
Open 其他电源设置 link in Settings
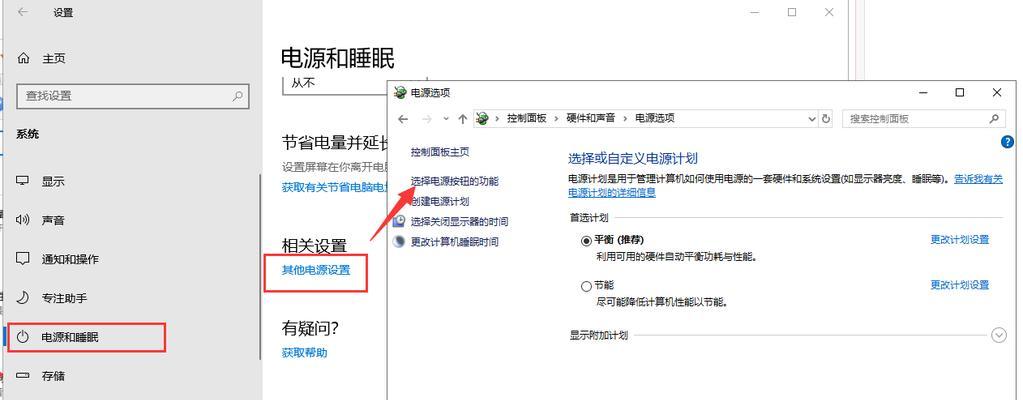point(316,270)
